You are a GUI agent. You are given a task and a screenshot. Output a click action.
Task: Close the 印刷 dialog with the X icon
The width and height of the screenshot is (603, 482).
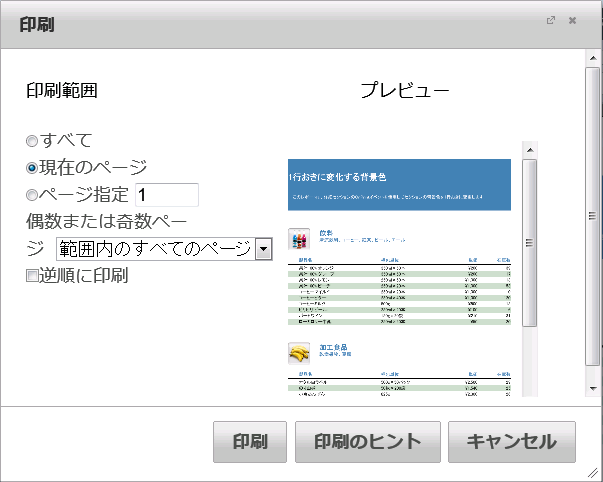573,20
